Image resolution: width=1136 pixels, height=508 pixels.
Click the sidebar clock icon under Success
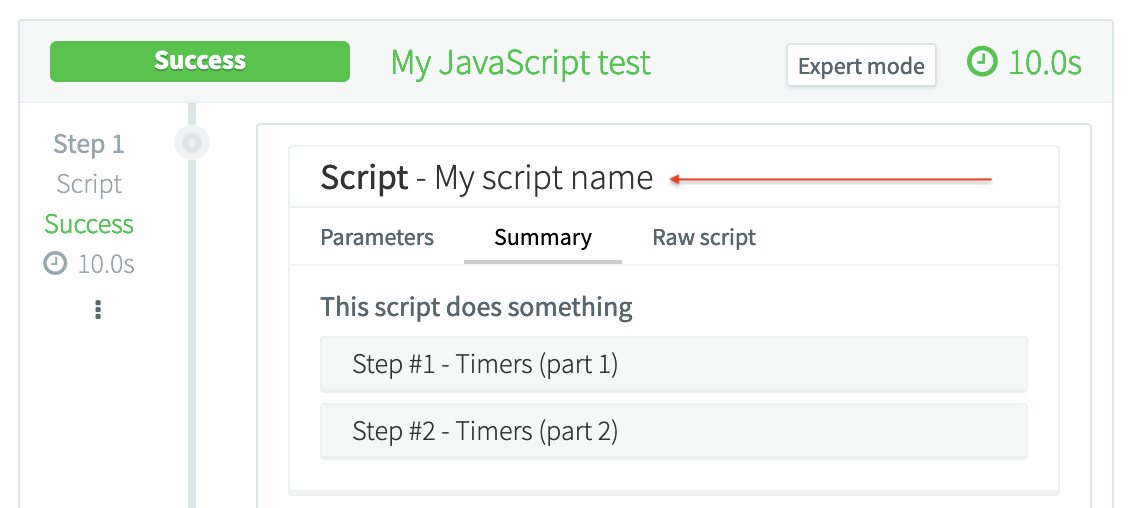click(56, 264)
